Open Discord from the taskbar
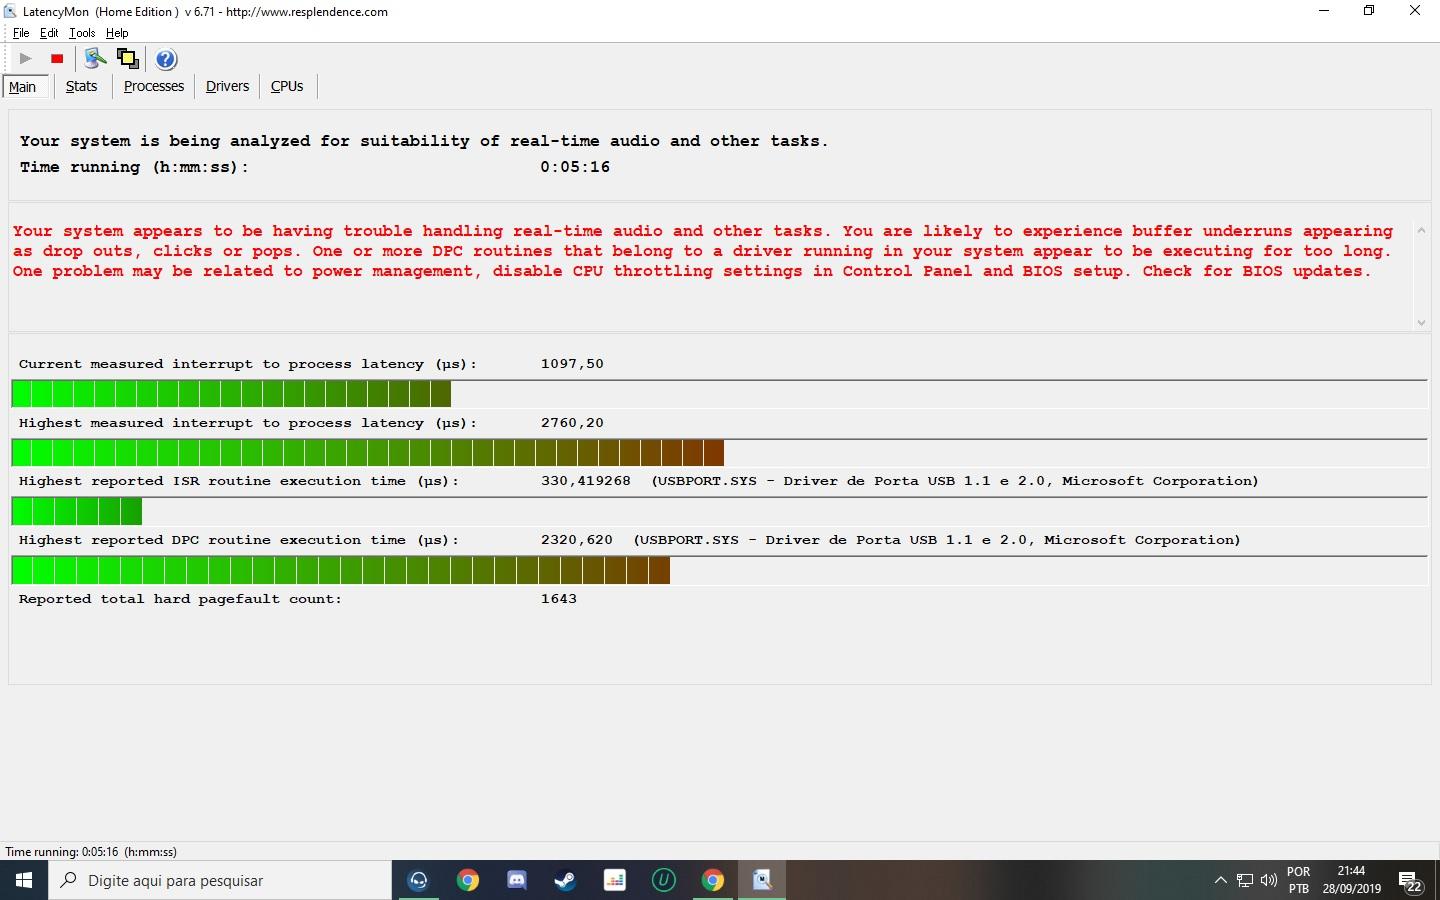The image size is (1440, 900). pyautogui.click(x=516, y=880)
